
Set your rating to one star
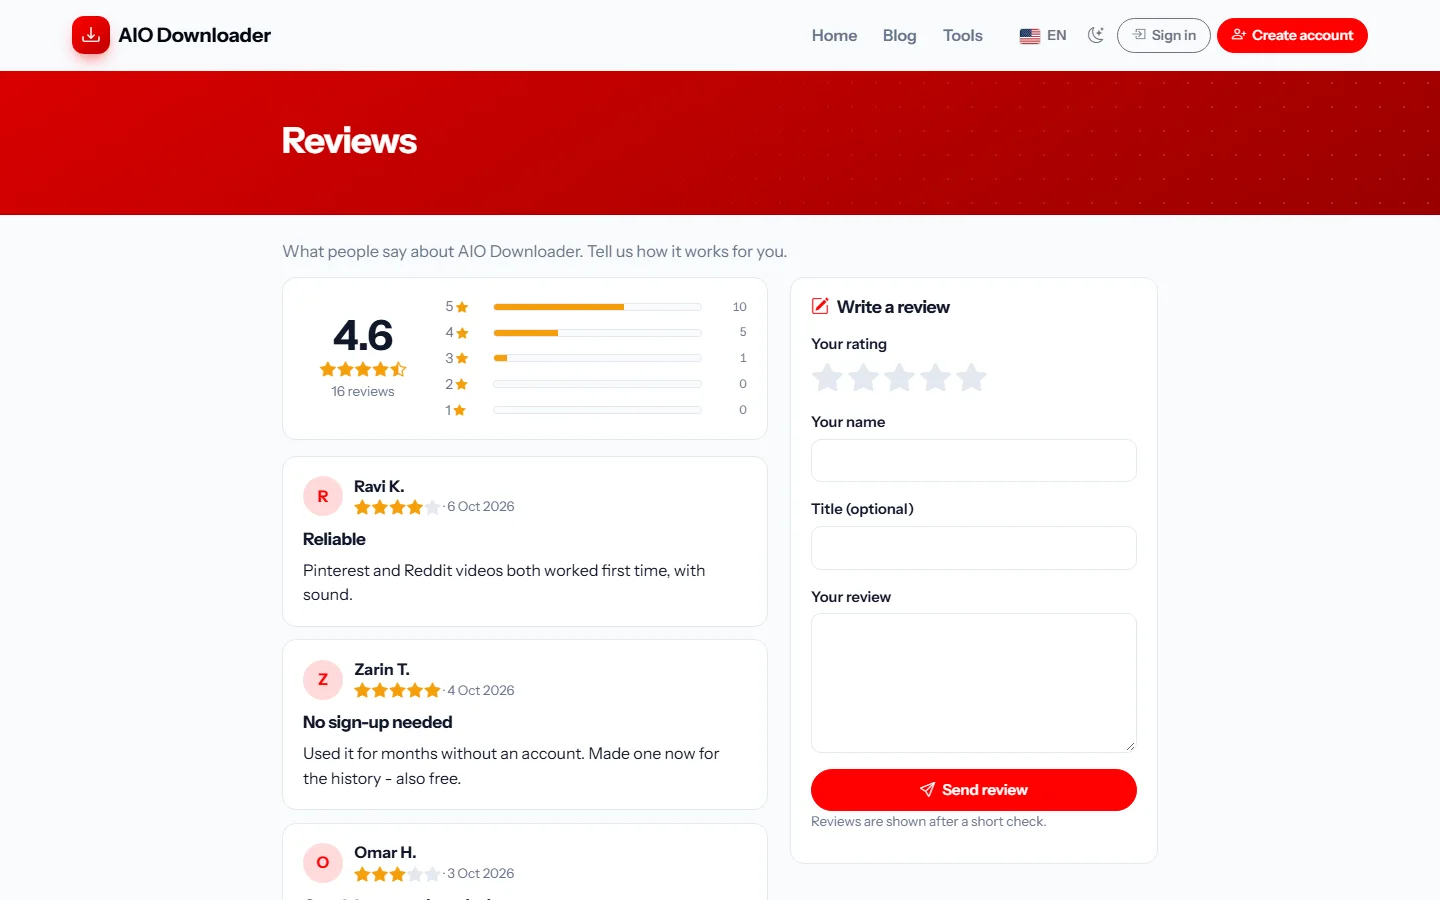pyautogui.click(x=827, y=378)
